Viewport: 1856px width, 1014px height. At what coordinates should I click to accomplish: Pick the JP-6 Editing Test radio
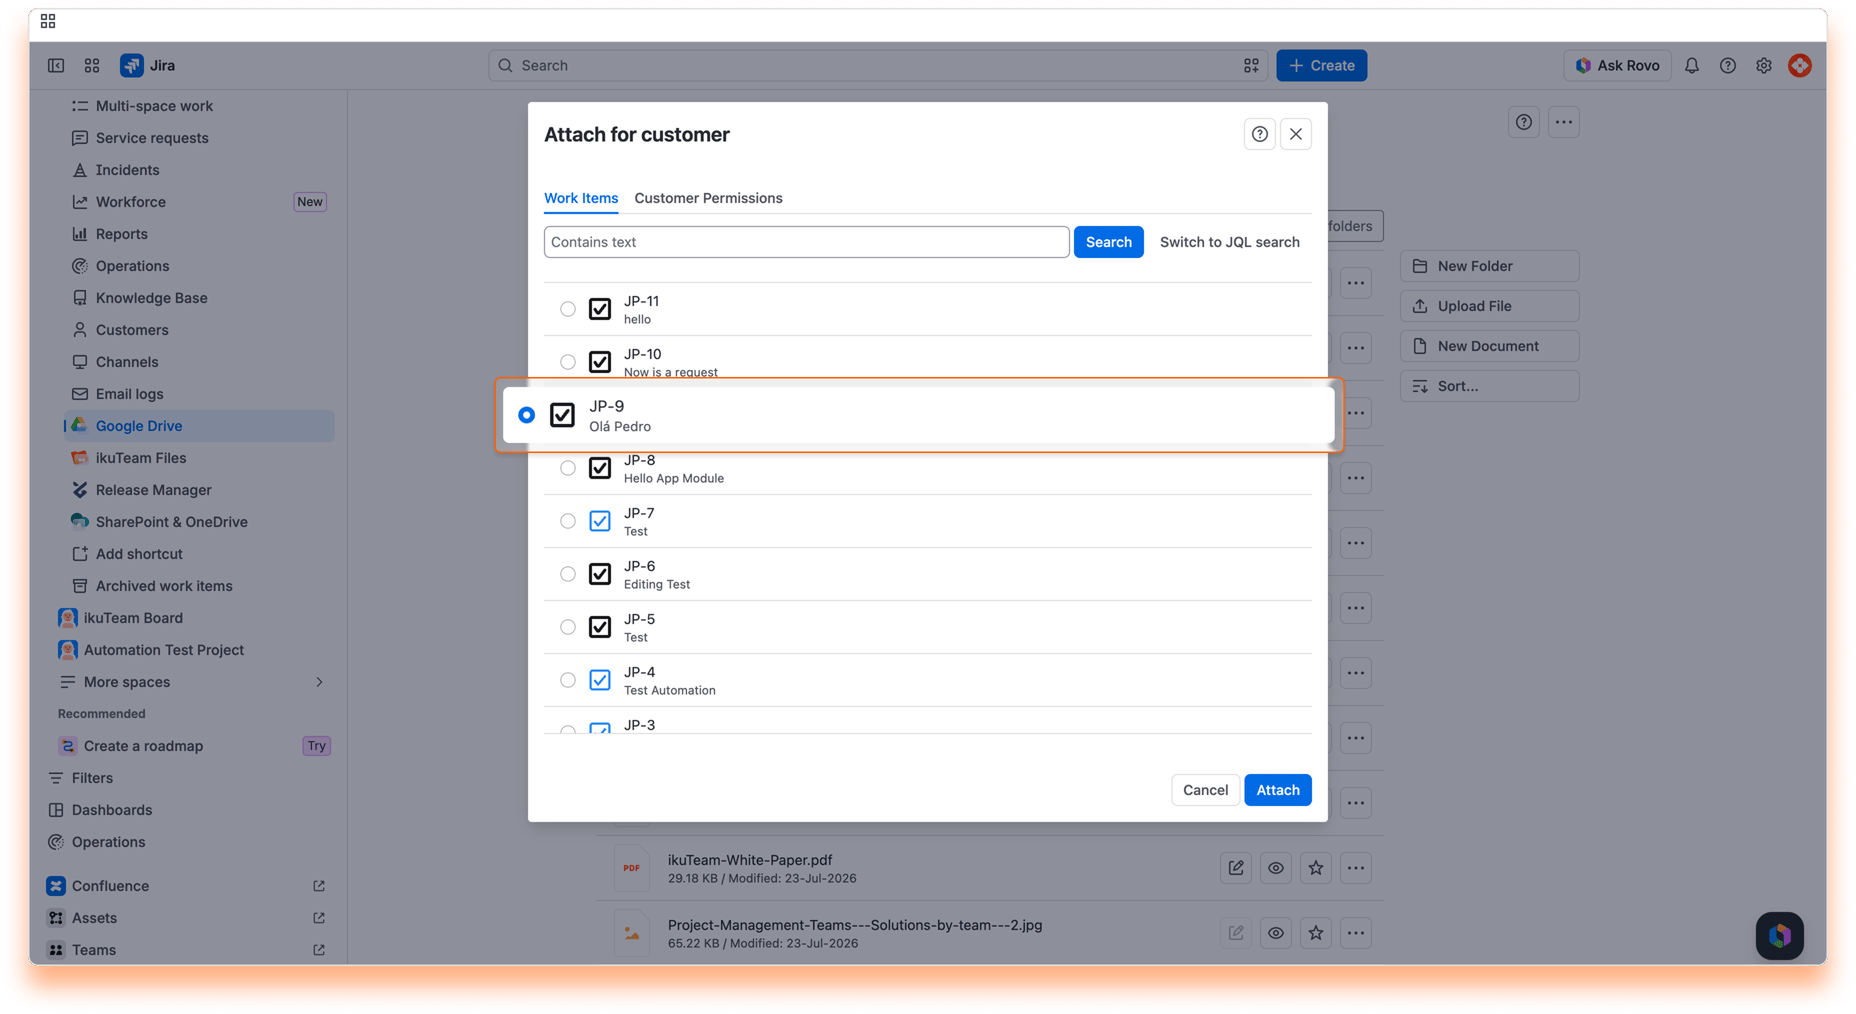coord(567,574)
